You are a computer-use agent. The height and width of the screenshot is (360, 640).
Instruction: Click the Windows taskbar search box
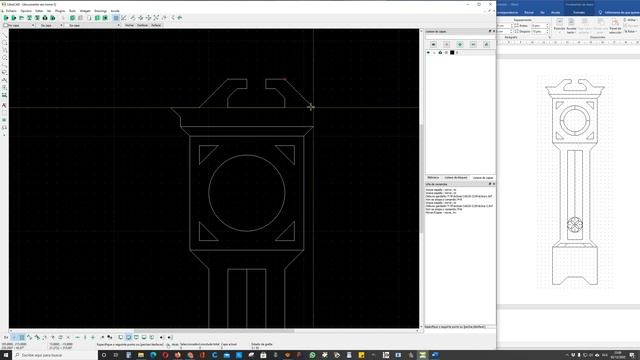click(55, 355)
